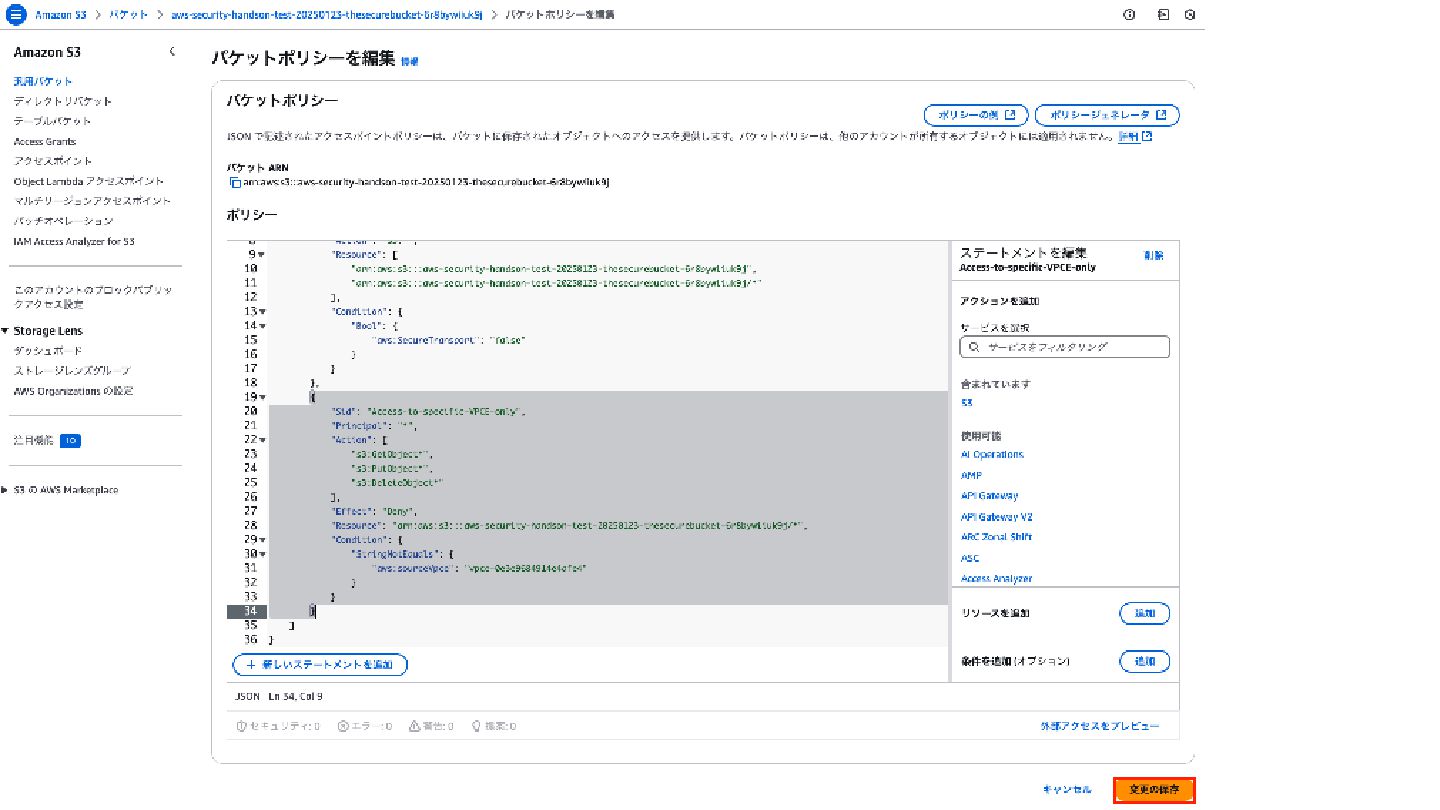Viewport: 1440px width, 810px height.
Task: Click 追加 button for 条件を追加
Action: pyautogui.click(x=1144, y=661)
